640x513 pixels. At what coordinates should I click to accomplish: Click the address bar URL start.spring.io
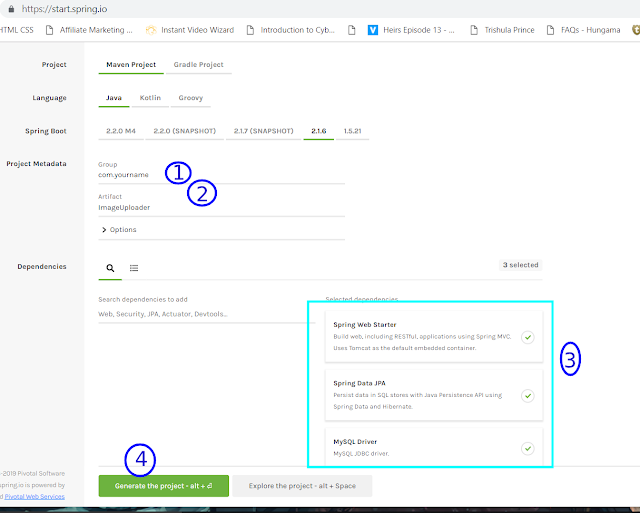pos(64,9)
